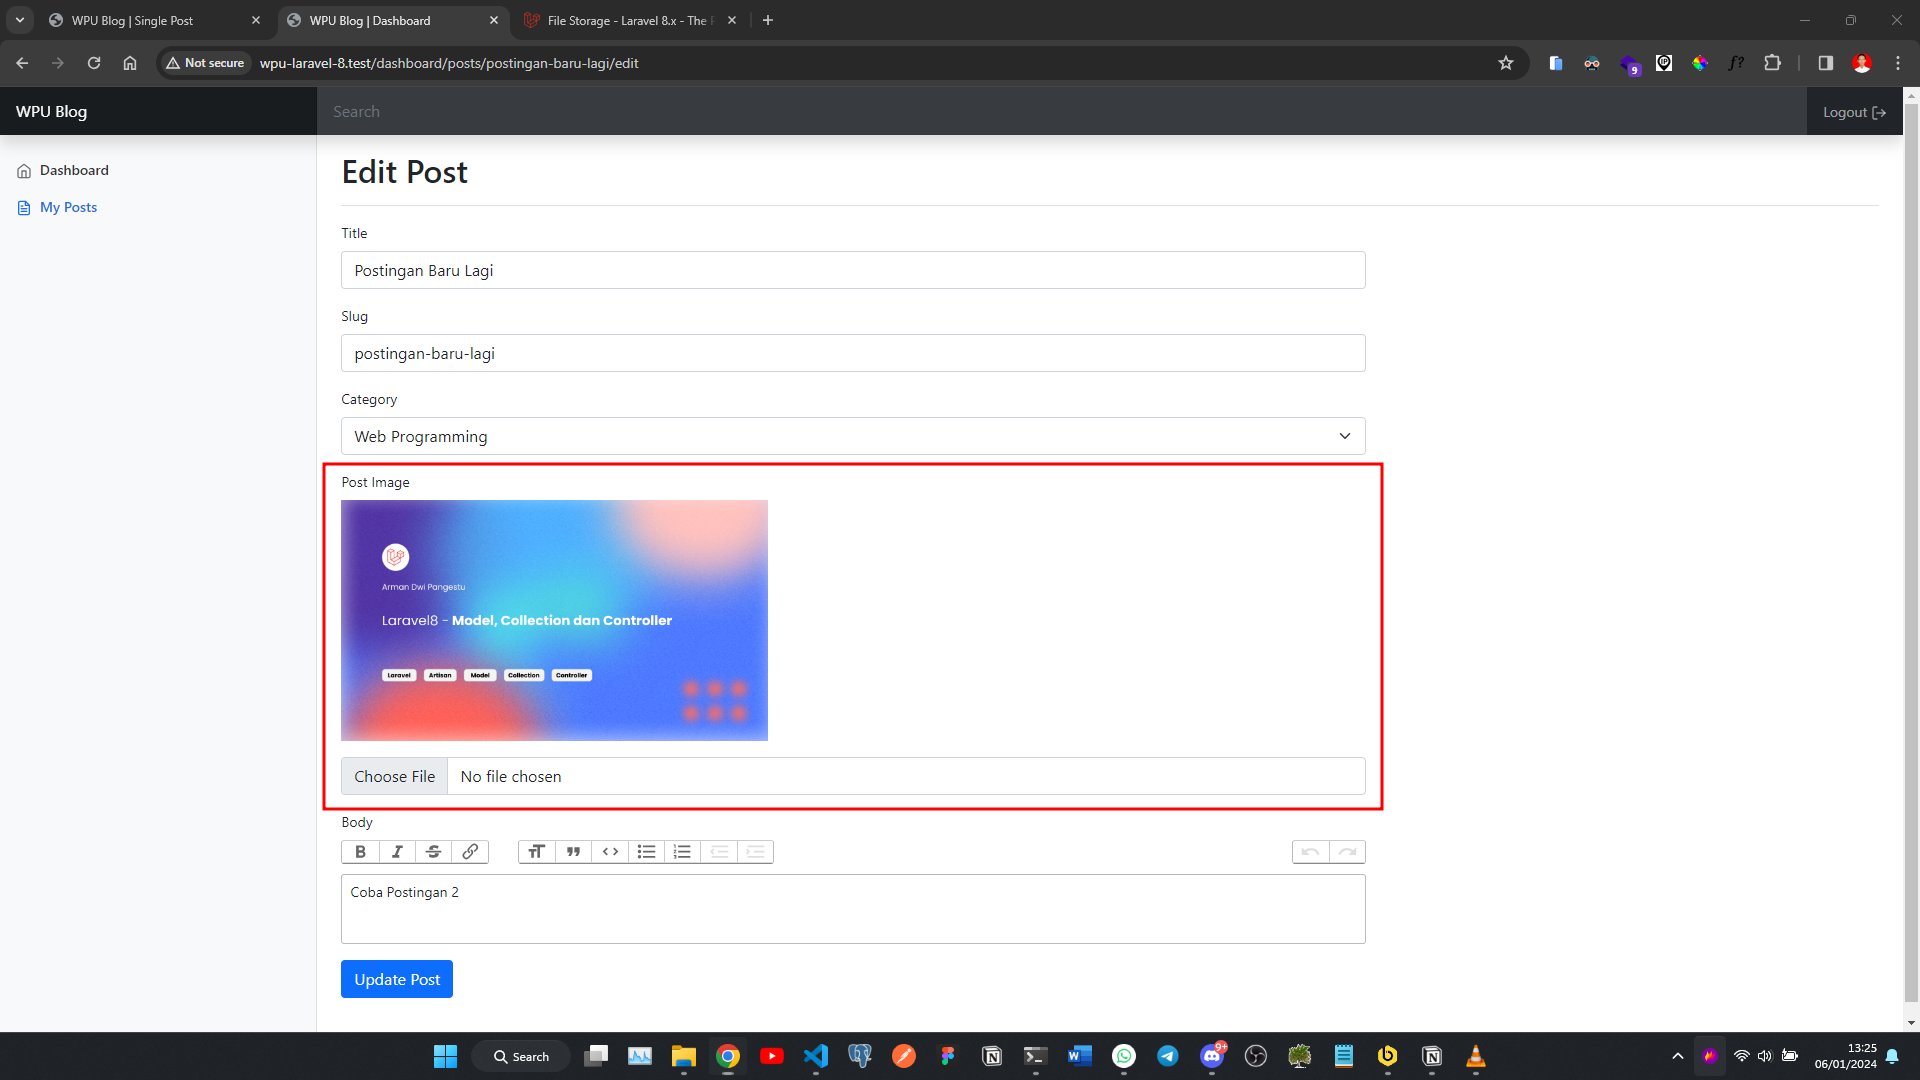
Task: Open the Chrome three-dot menu
Action: [x=1897, y=62]
